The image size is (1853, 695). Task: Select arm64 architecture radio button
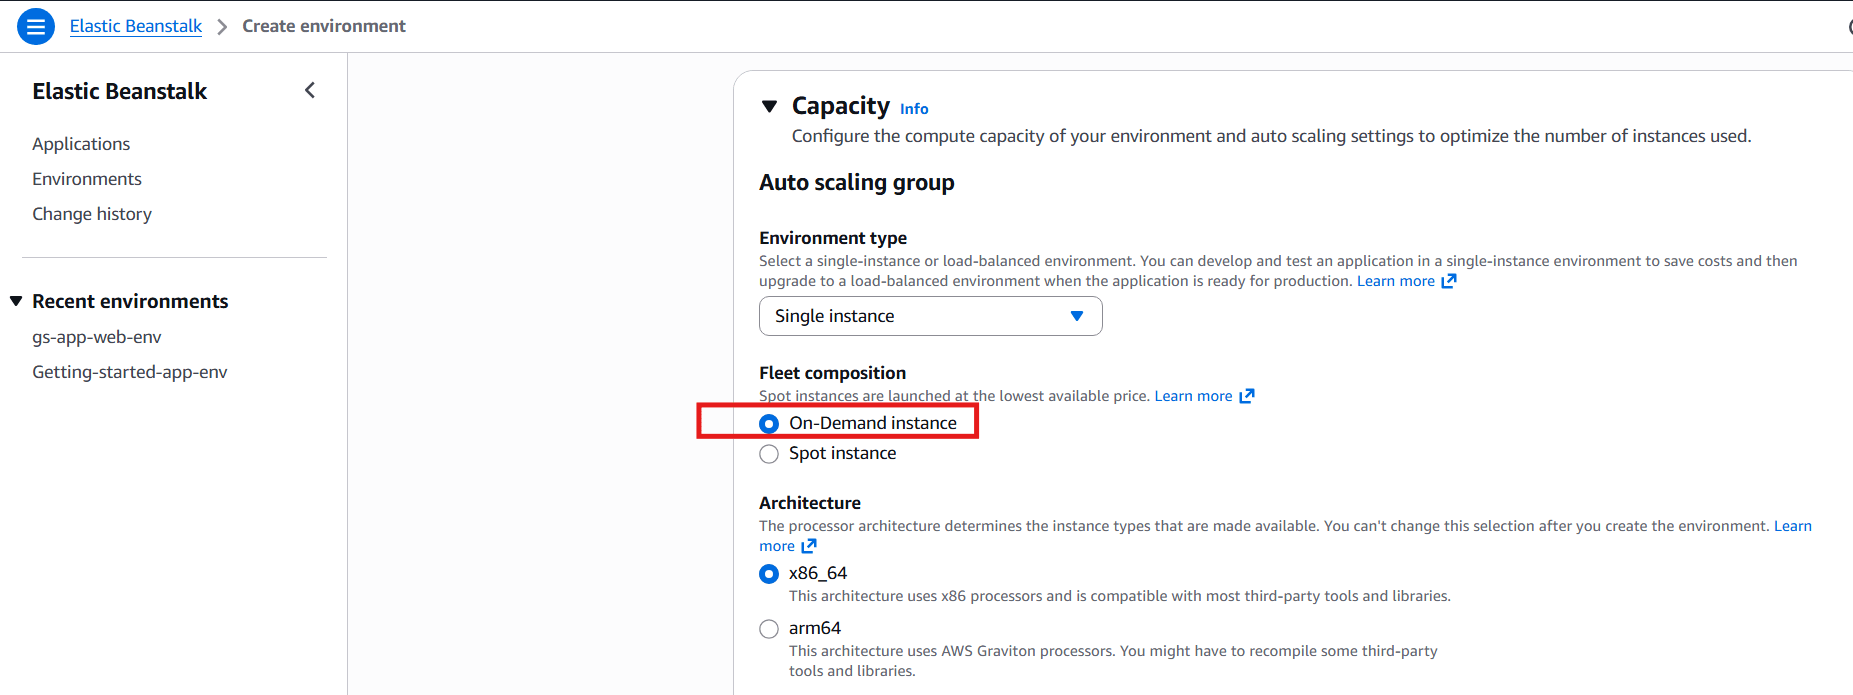(769, 629)
